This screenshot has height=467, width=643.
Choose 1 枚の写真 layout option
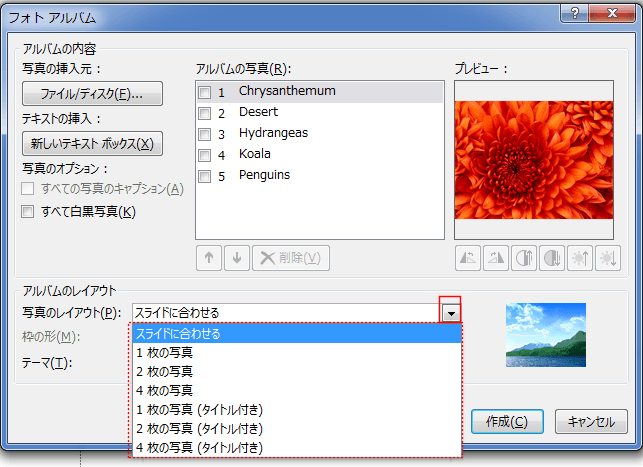point(297,353)
